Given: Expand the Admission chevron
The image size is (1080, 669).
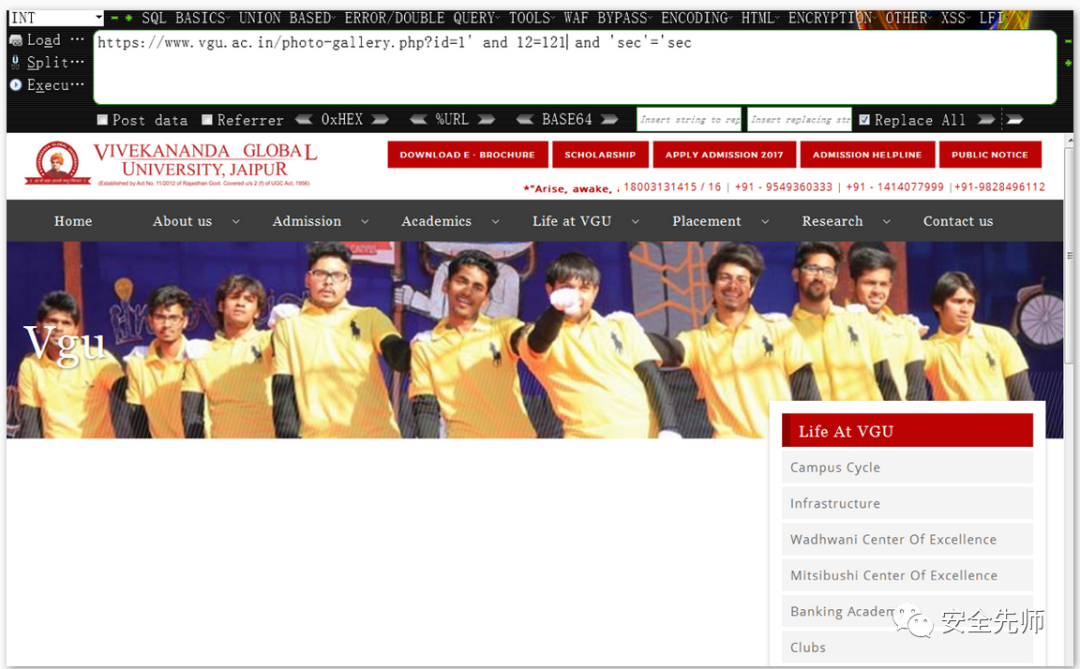Looking at the screenshot, I should pyautogui.click(x=365, y=222).
